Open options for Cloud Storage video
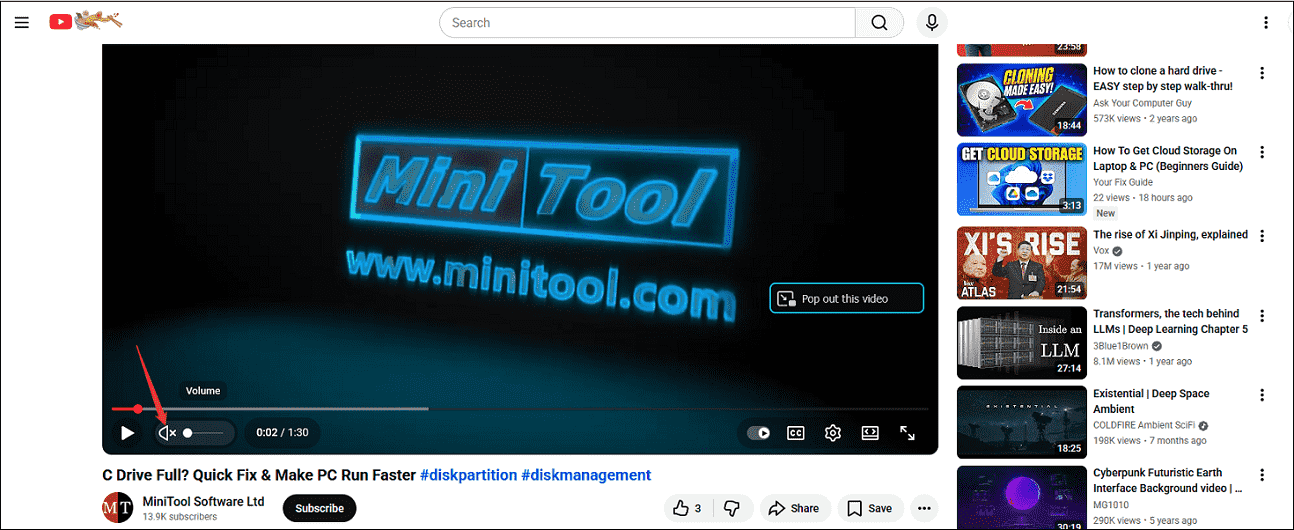Screen dimensions: 1294x530 click(x=1262, y=152)
